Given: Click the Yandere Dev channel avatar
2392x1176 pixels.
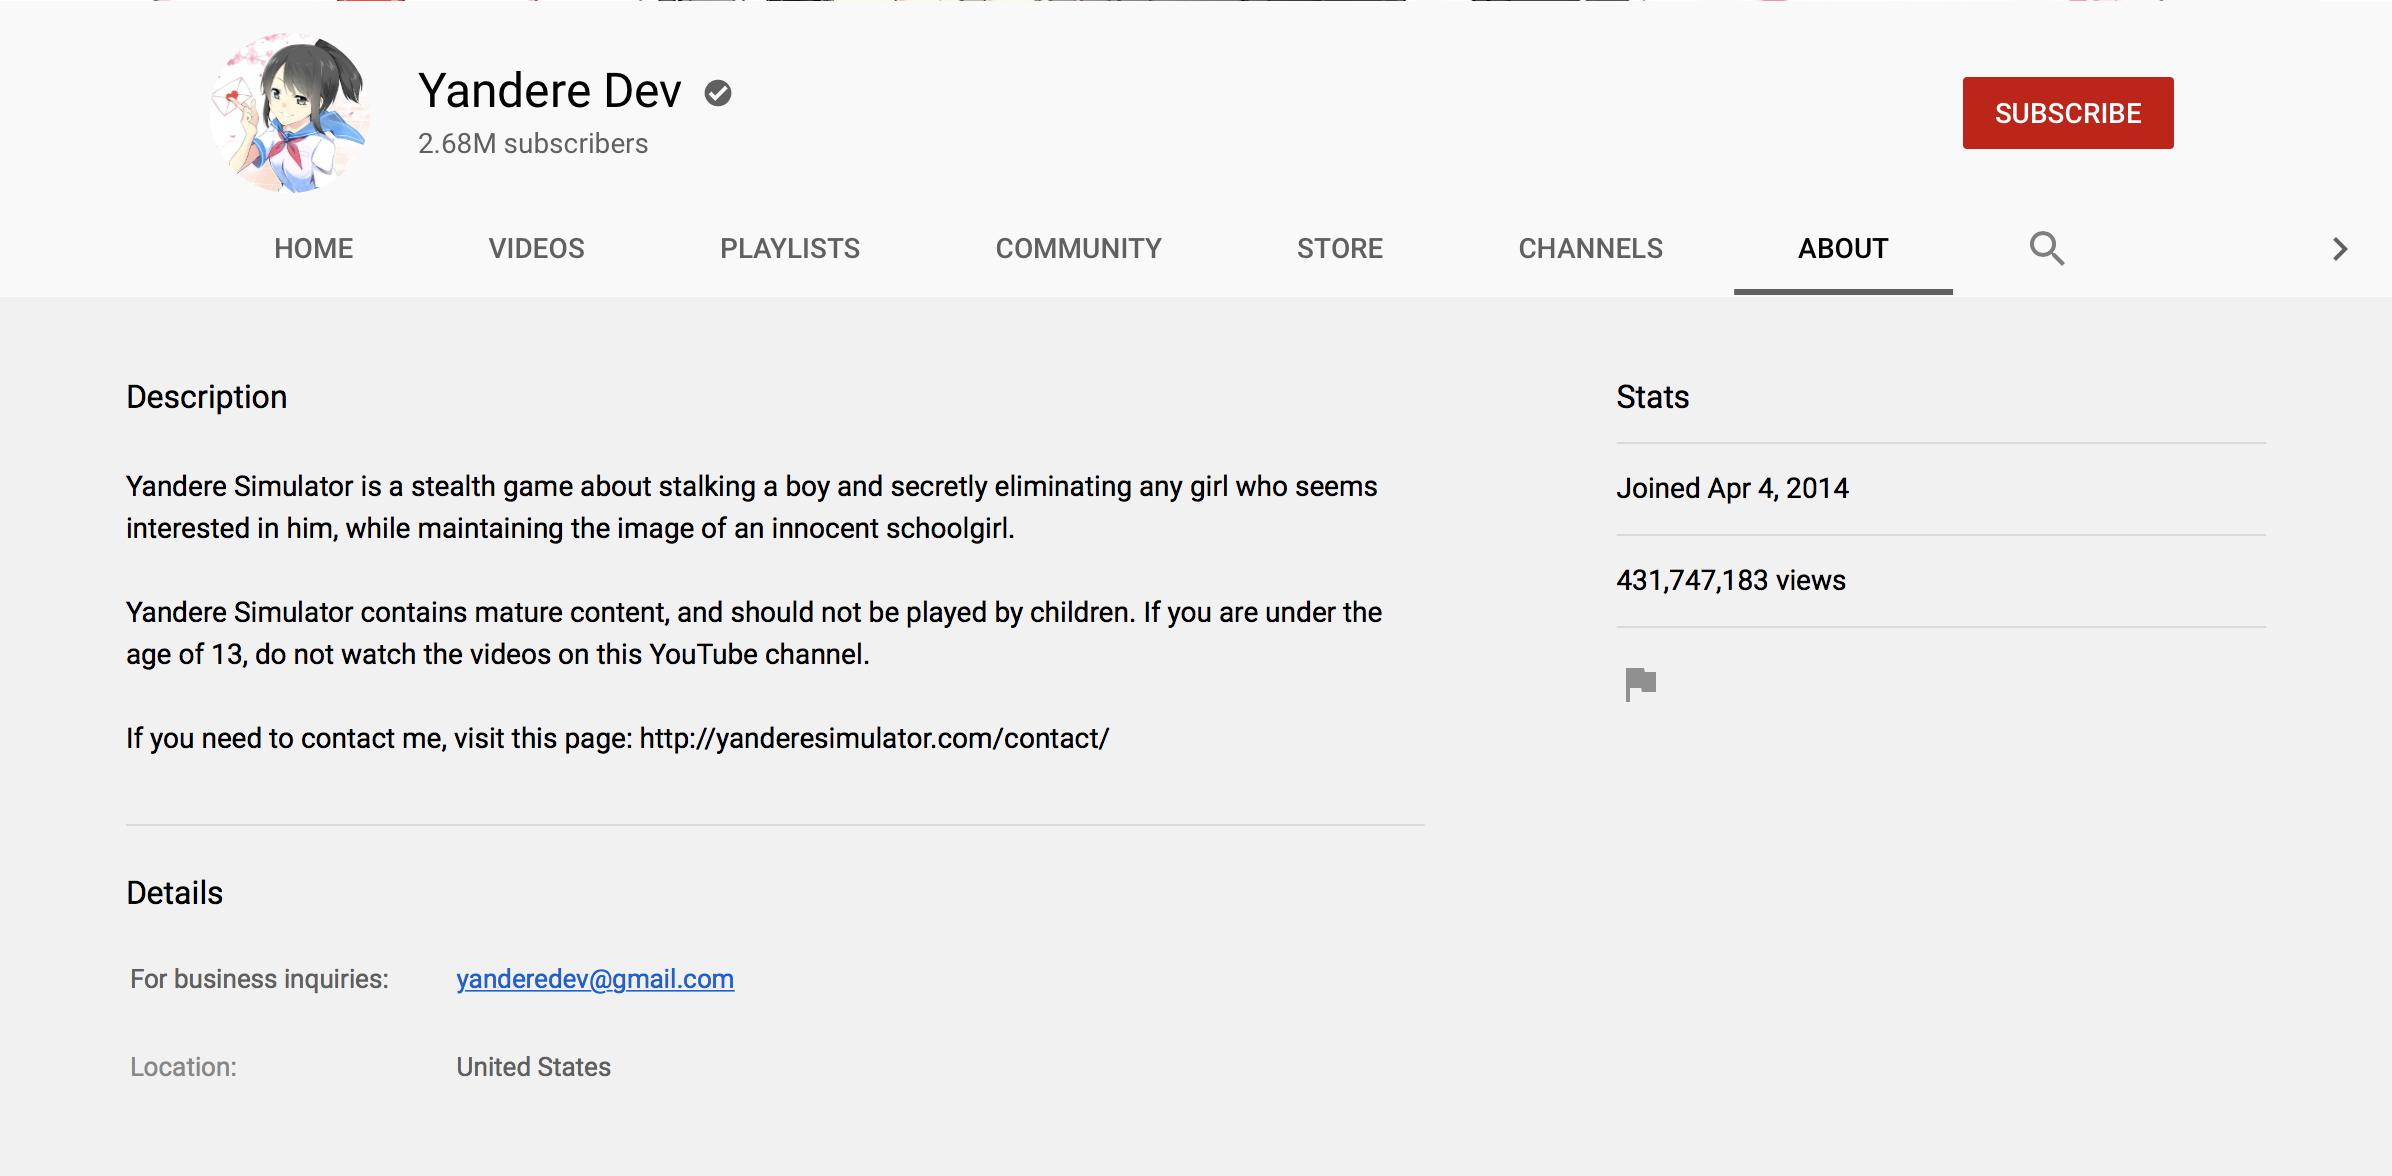Looking at the screenshot, I should point(290,113).
